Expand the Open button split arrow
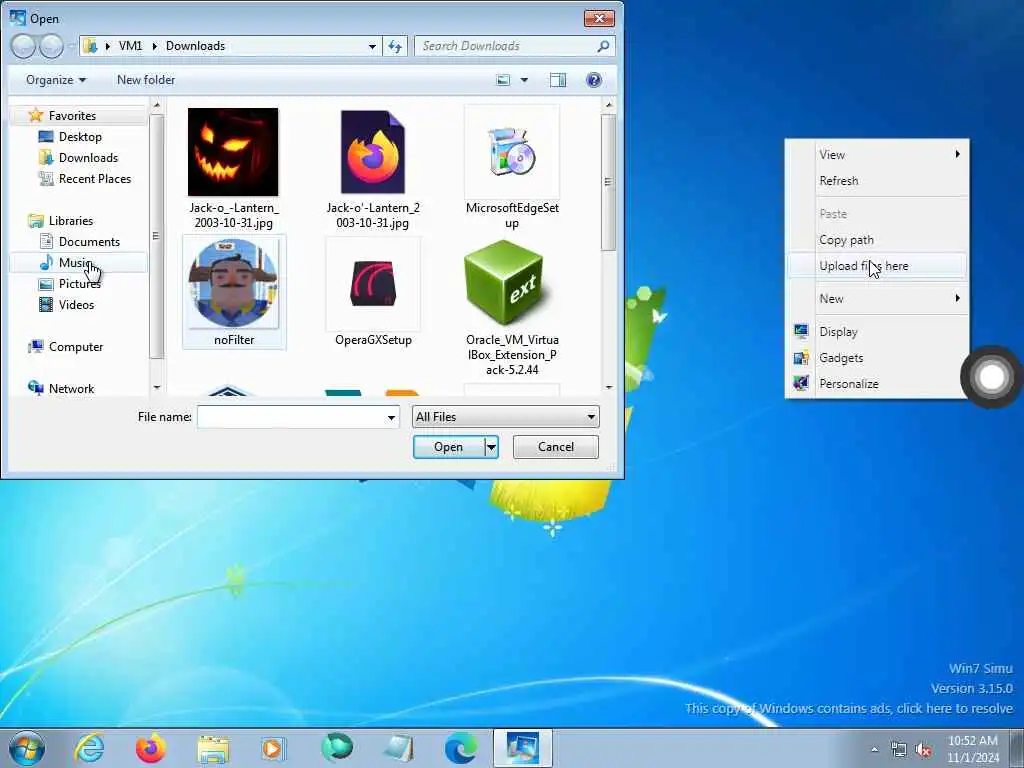 point(491,447)
